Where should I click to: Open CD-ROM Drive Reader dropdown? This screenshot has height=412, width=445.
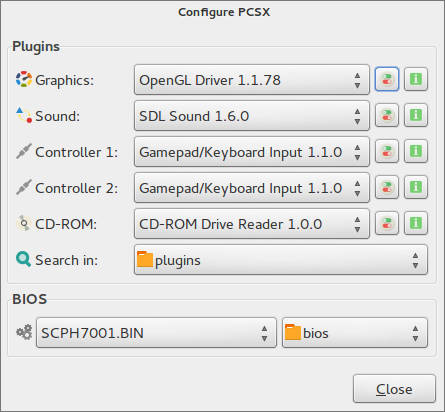point(252,224)
